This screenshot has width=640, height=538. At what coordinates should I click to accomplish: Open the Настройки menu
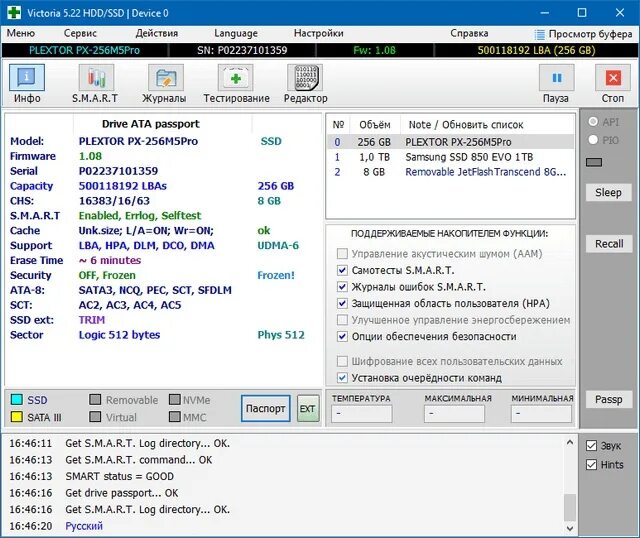pyautogui.click(x=318, y=33)
